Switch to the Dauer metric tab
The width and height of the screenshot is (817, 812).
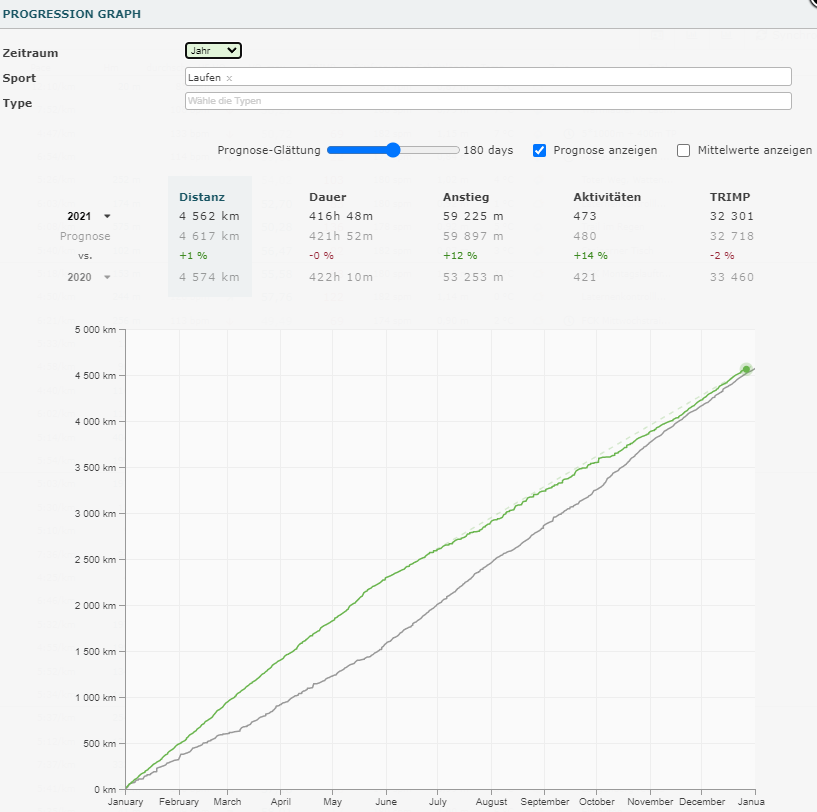[x=327, y=197]
